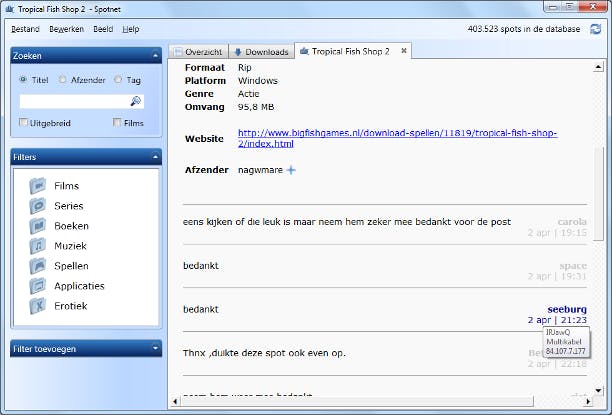Switch to the Downloads tab
612x415 pixels.
[x=262, y=52]
